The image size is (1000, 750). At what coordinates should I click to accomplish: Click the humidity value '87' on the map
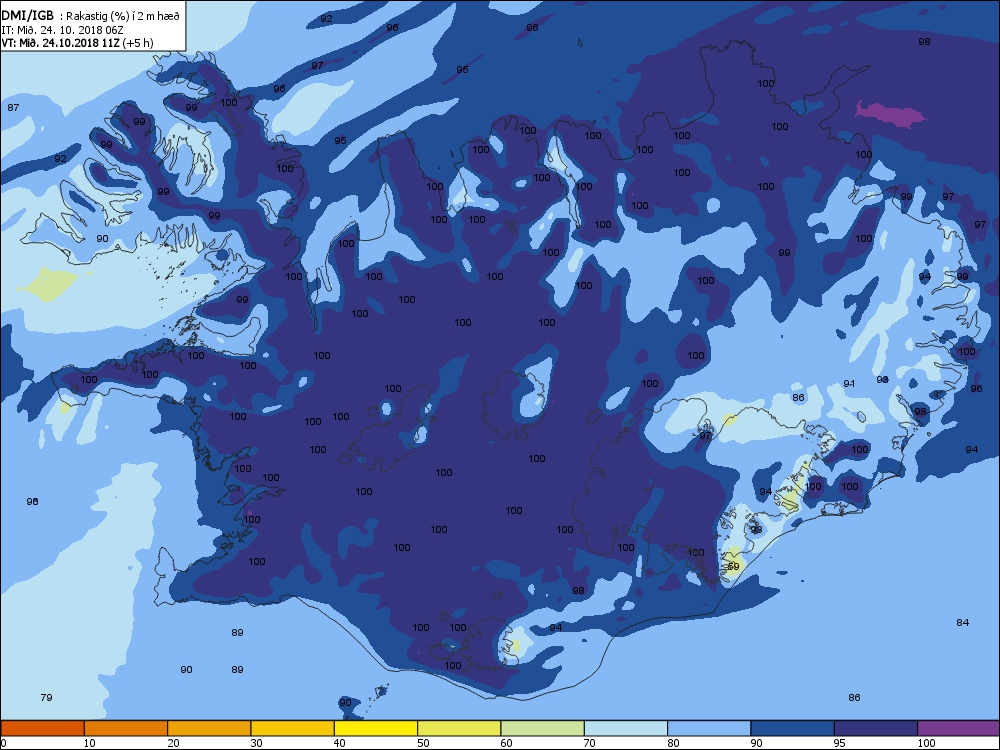tap(13, 107)
